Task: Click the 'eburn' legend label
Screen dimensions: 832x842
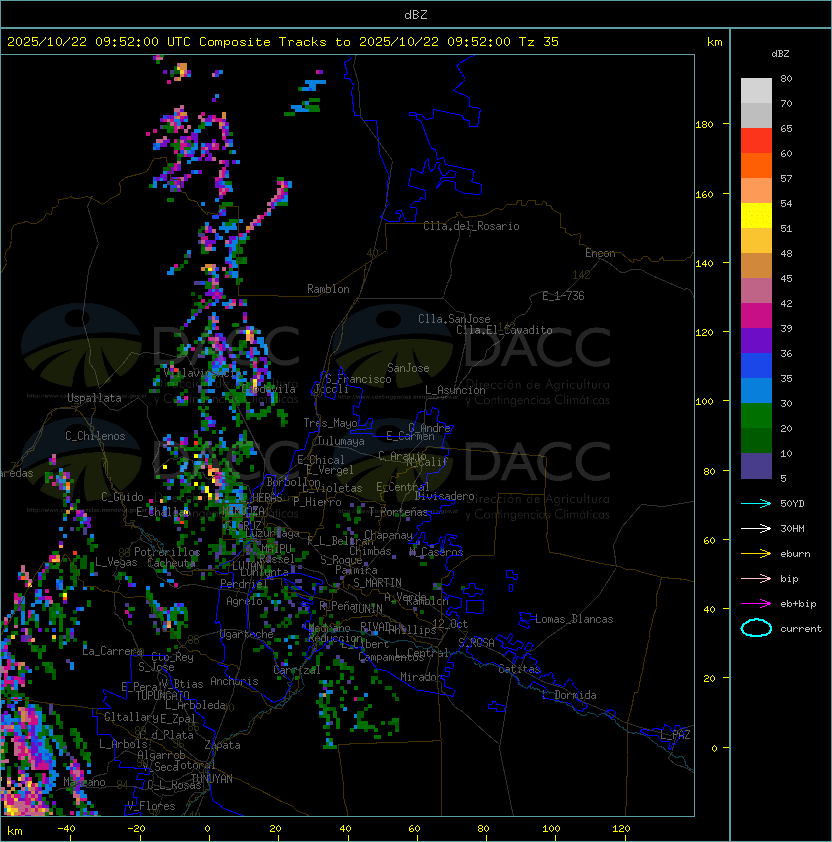Action: coord(795,554)
